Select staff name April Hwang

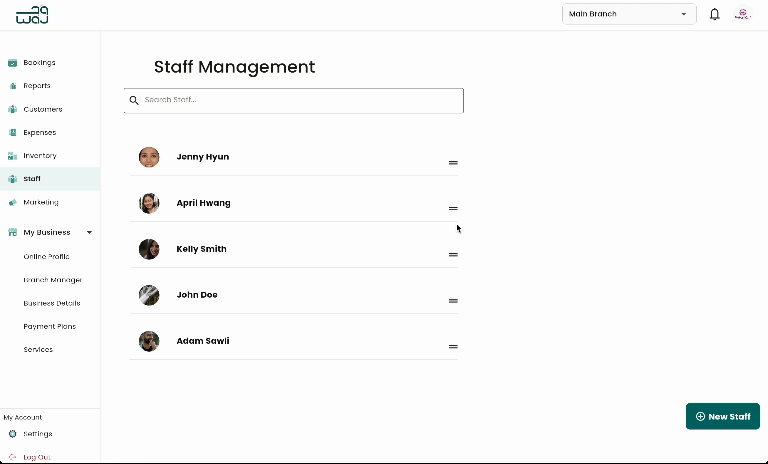(x=203, y=203)
